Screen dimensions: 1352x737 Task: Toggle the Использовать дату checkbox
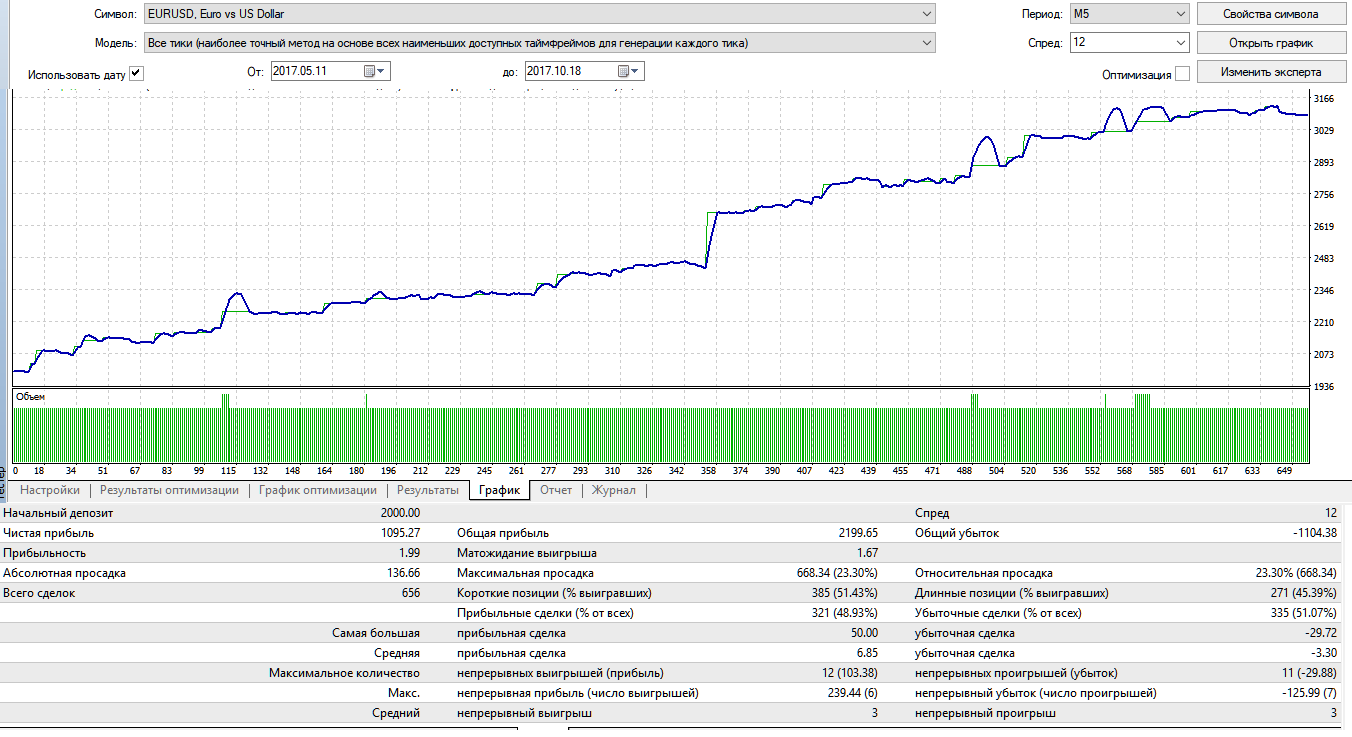pyautogui.click(x=137, y=73)
